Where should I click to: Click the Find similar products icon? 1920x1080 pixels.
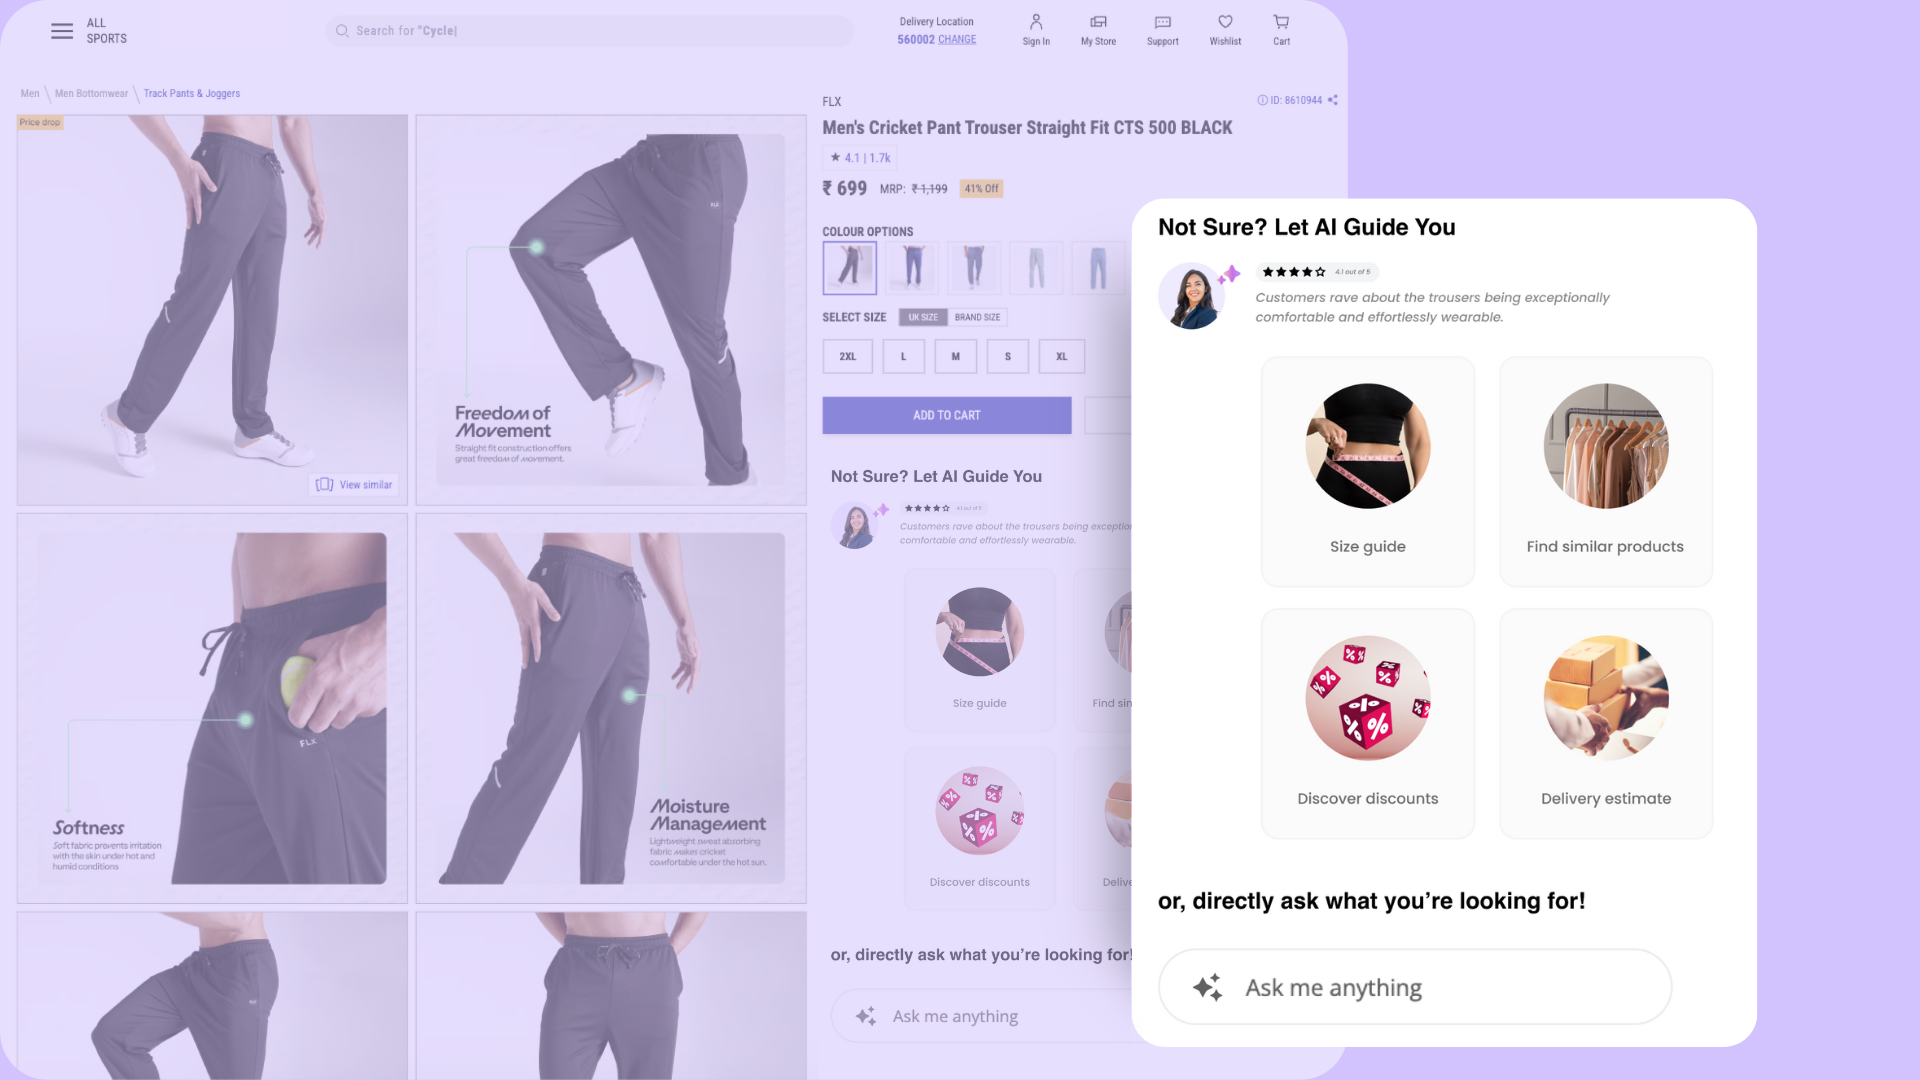(1606, 446)
